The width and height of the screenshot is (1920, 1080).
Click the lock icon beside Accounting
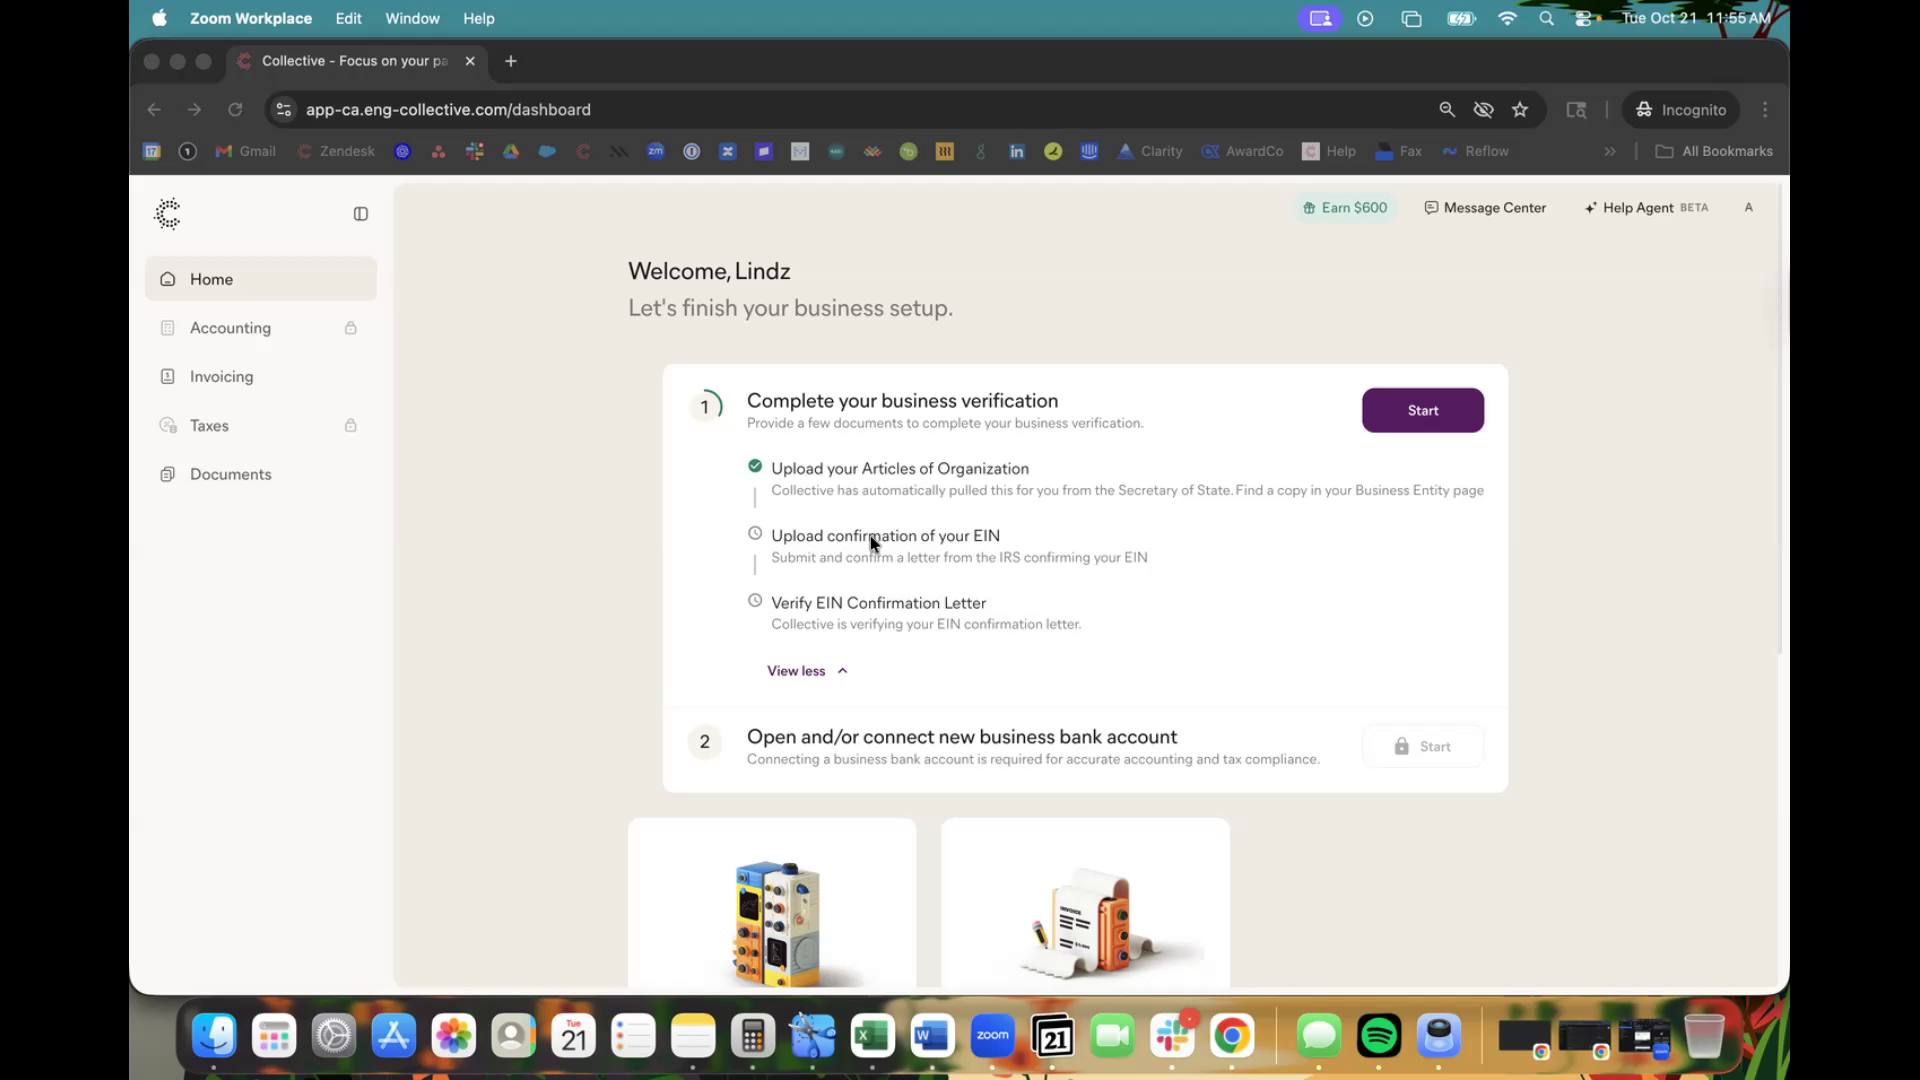click(351, 328)
